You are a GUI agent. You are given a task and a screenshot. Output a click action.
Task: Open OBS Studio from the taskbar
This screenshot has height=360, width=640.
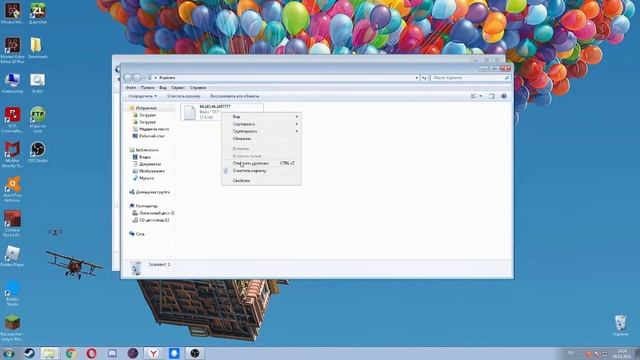[x=195, y=353]
